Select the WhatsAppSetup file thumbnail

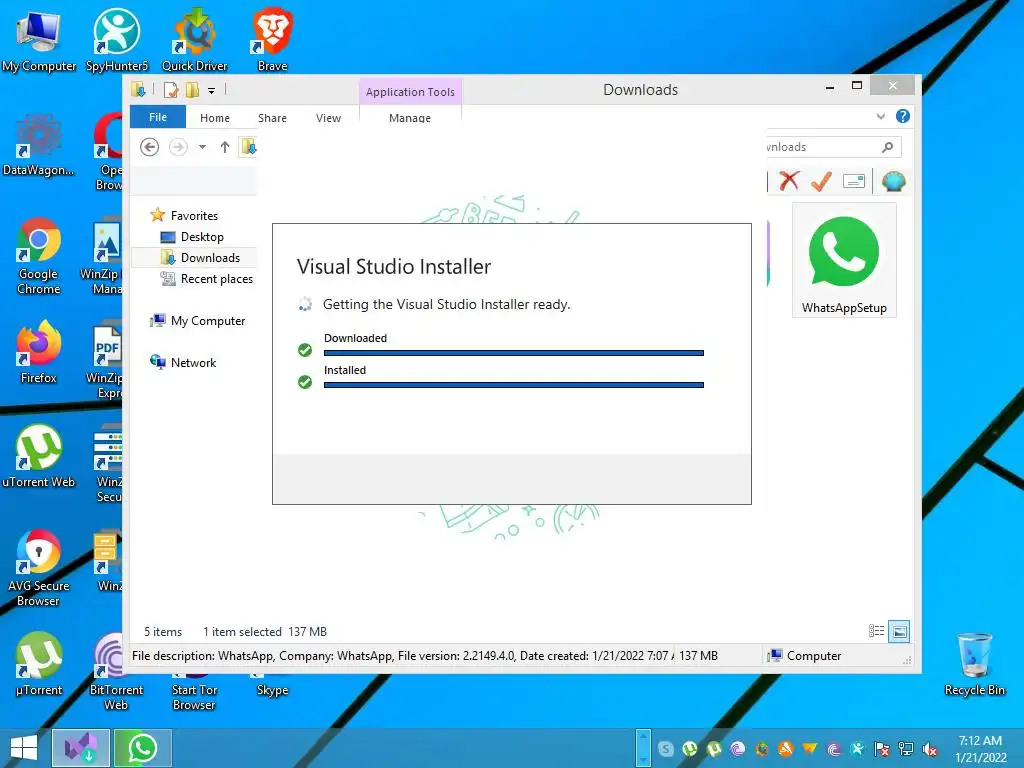pyautogui.click(x=844, y=261)
